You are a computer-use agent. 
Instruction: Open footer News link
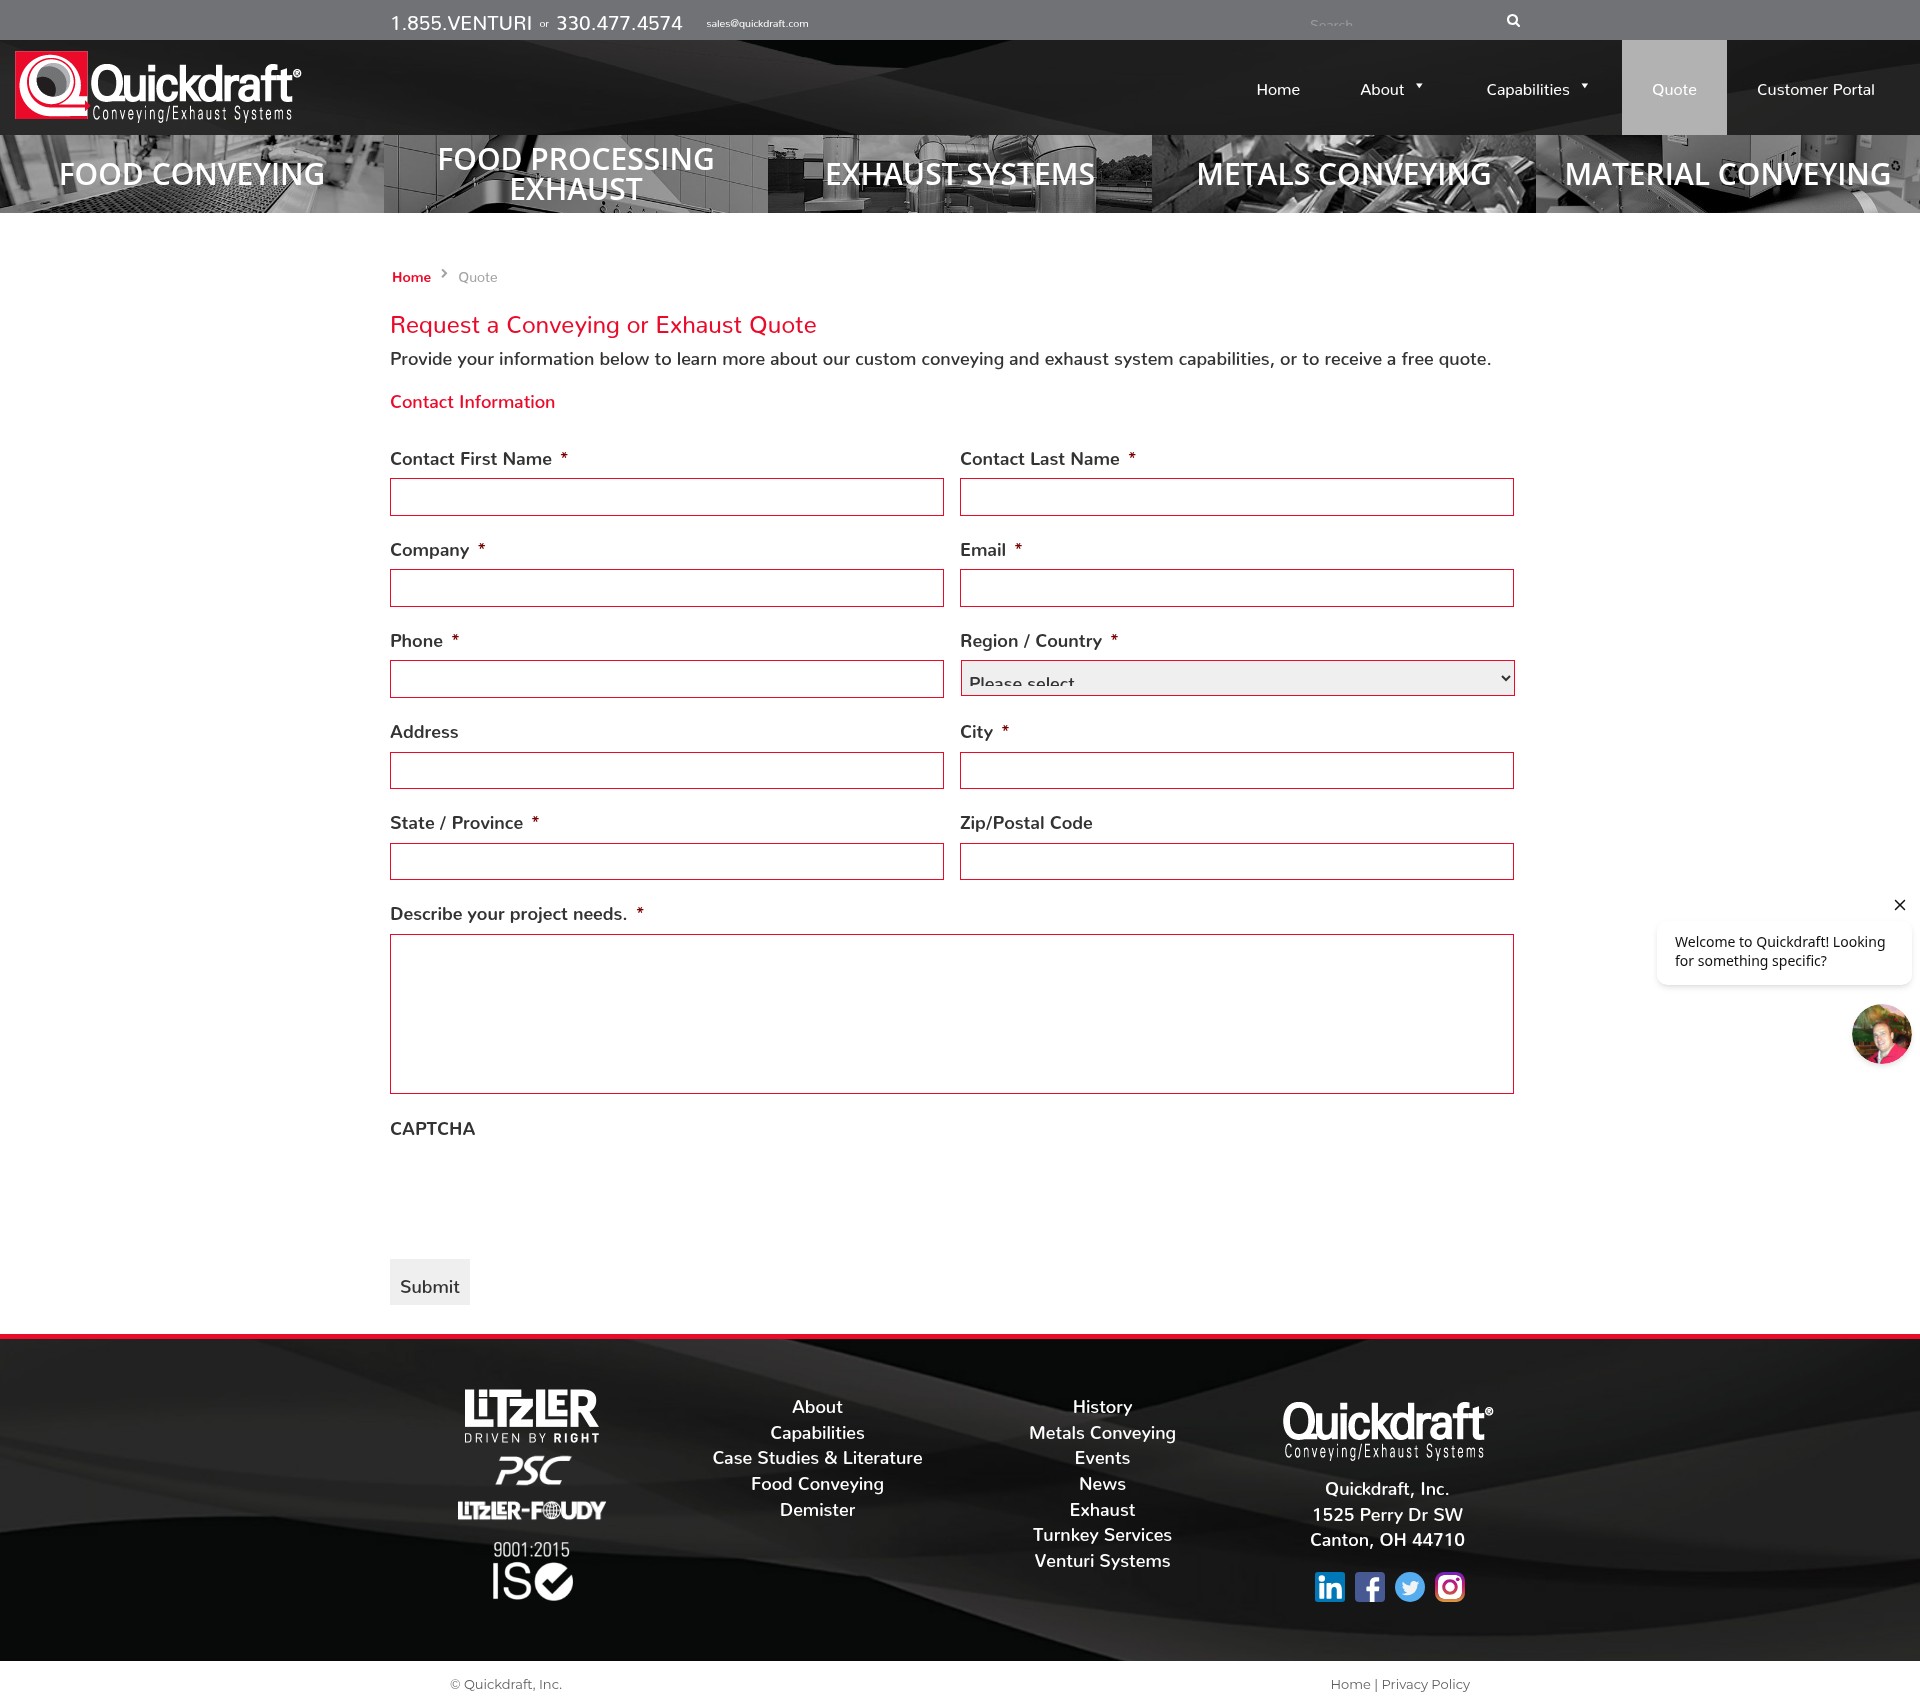(x=1102, y=1484)
